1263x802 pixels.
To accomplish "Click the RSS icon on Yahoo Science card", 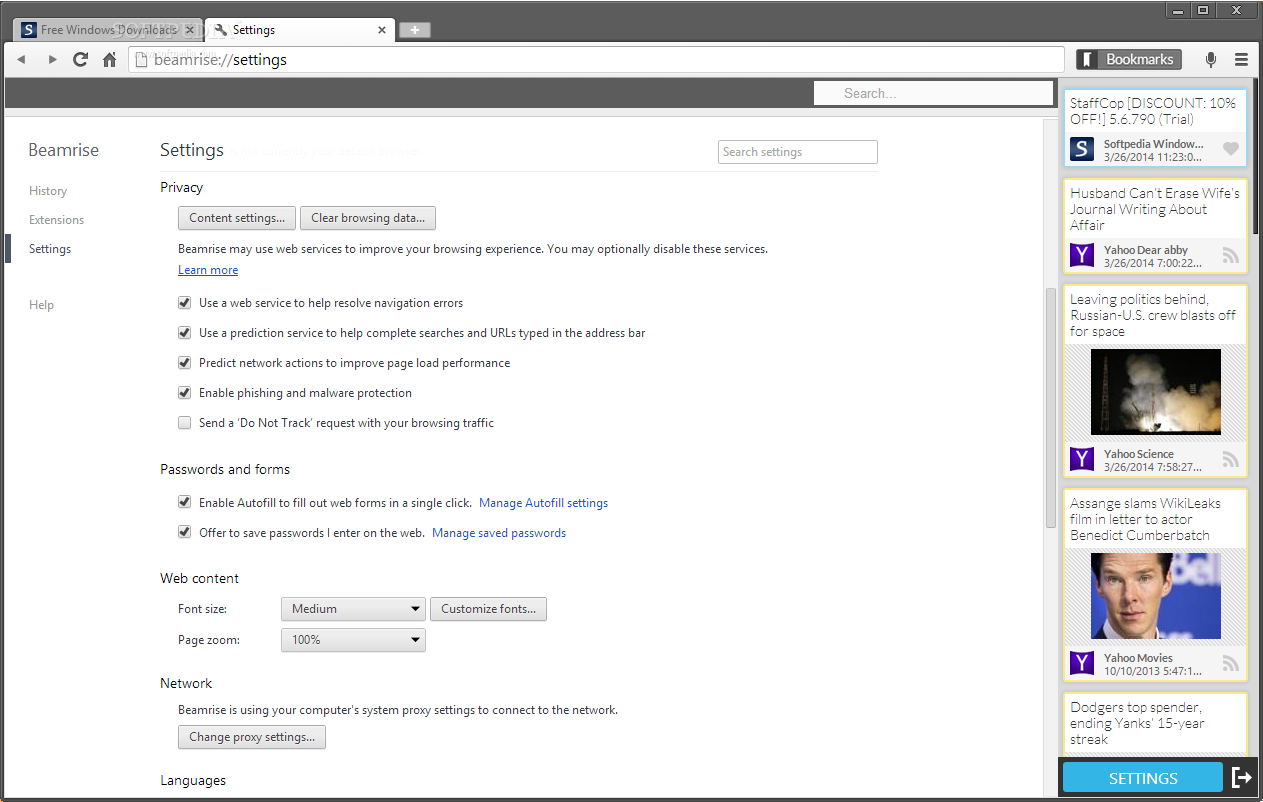I will click(x=1231, y=459).
